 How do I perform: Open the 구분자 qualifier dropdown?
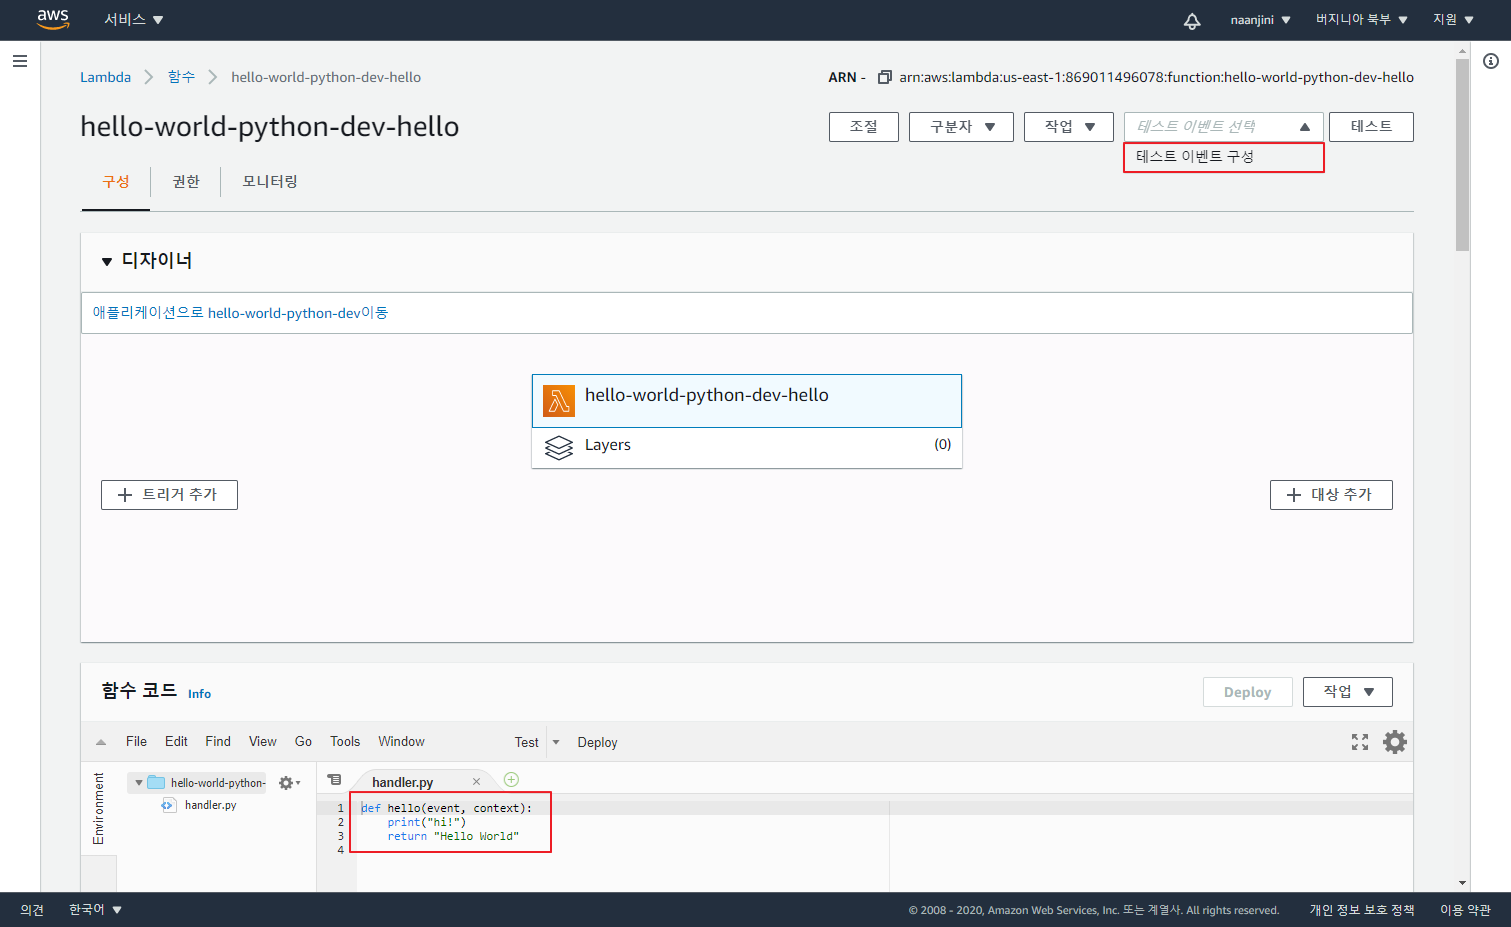click(961, 127)
